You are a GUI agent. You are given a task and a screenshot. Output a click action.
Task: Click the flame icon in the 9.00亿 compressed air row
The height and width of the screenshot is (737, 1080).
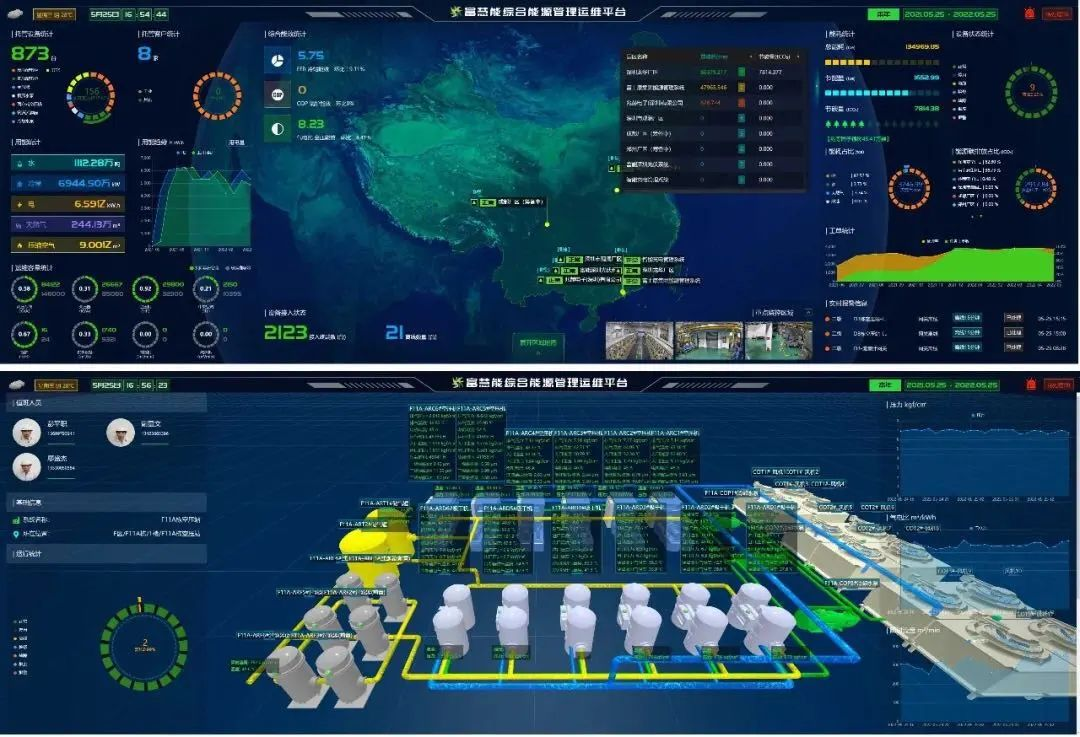(20, 244)
